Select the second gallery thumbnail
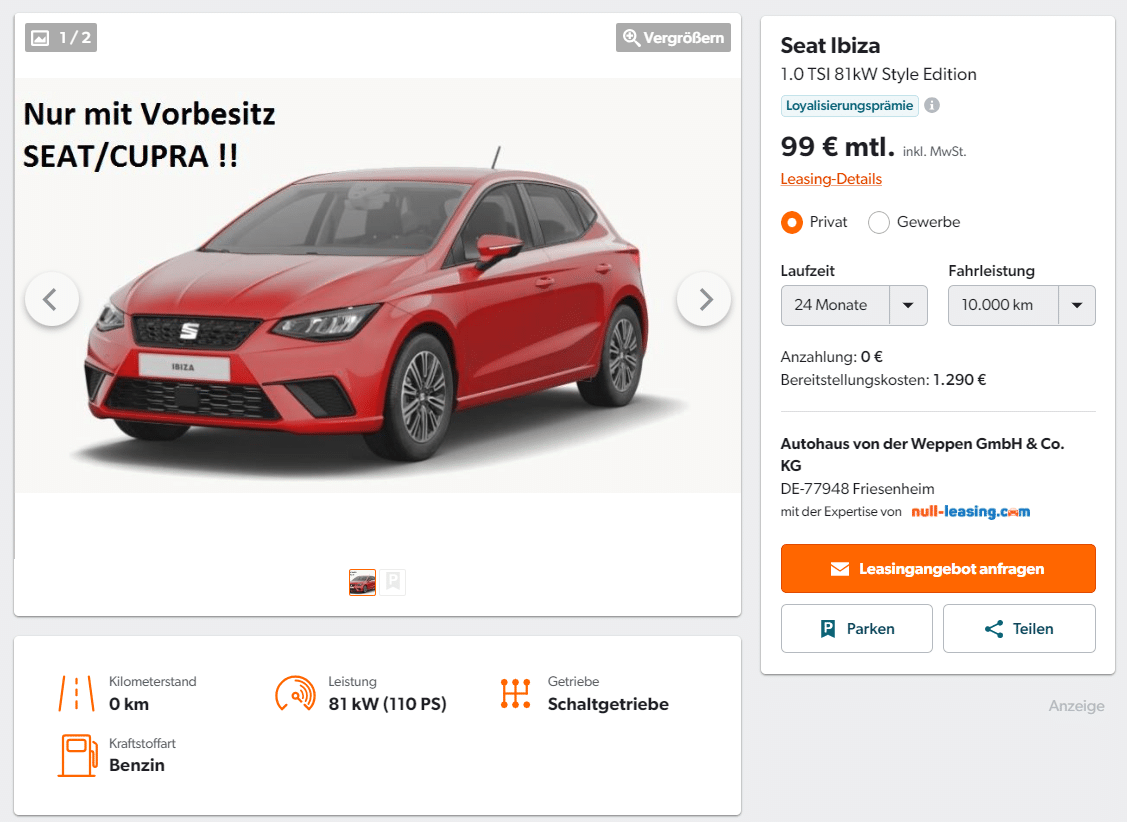This screenshot has height=822, width=1127. 393,582
